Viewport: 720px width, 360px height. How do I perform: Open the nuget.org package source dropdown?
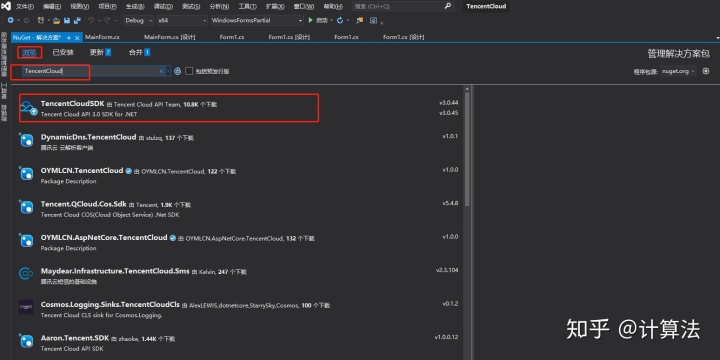[x=678, y=71]
